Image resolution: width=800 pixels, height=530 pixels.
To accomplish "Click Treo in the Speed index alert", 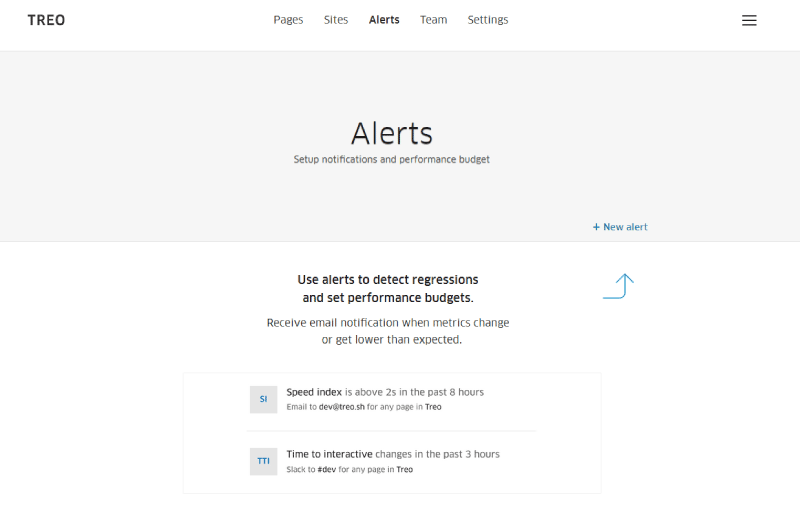I will point(433,407).
